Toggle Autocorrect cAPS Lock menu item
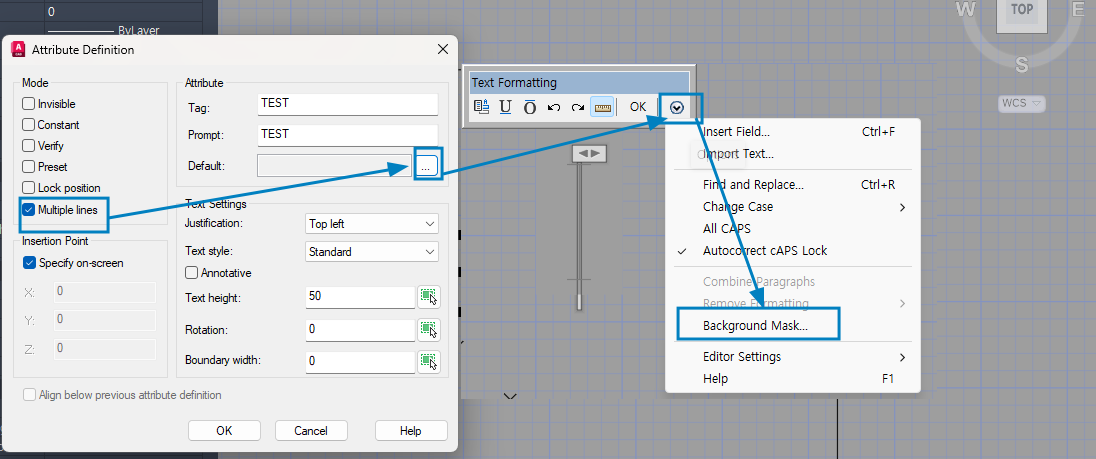1096x459 pixels. coord(793,250)
